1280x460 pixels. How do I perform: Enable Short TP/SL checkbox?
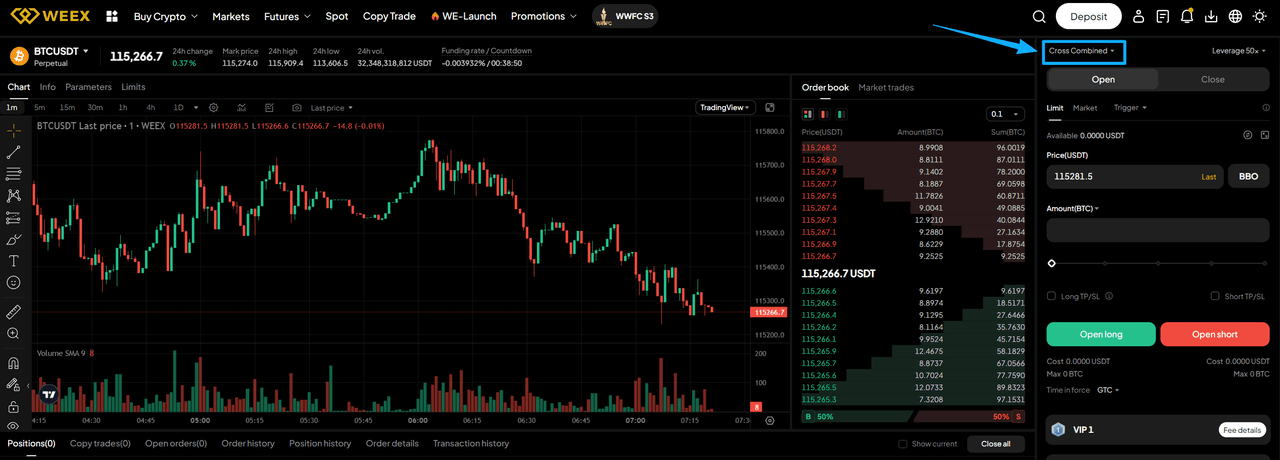click(1215, 296)
